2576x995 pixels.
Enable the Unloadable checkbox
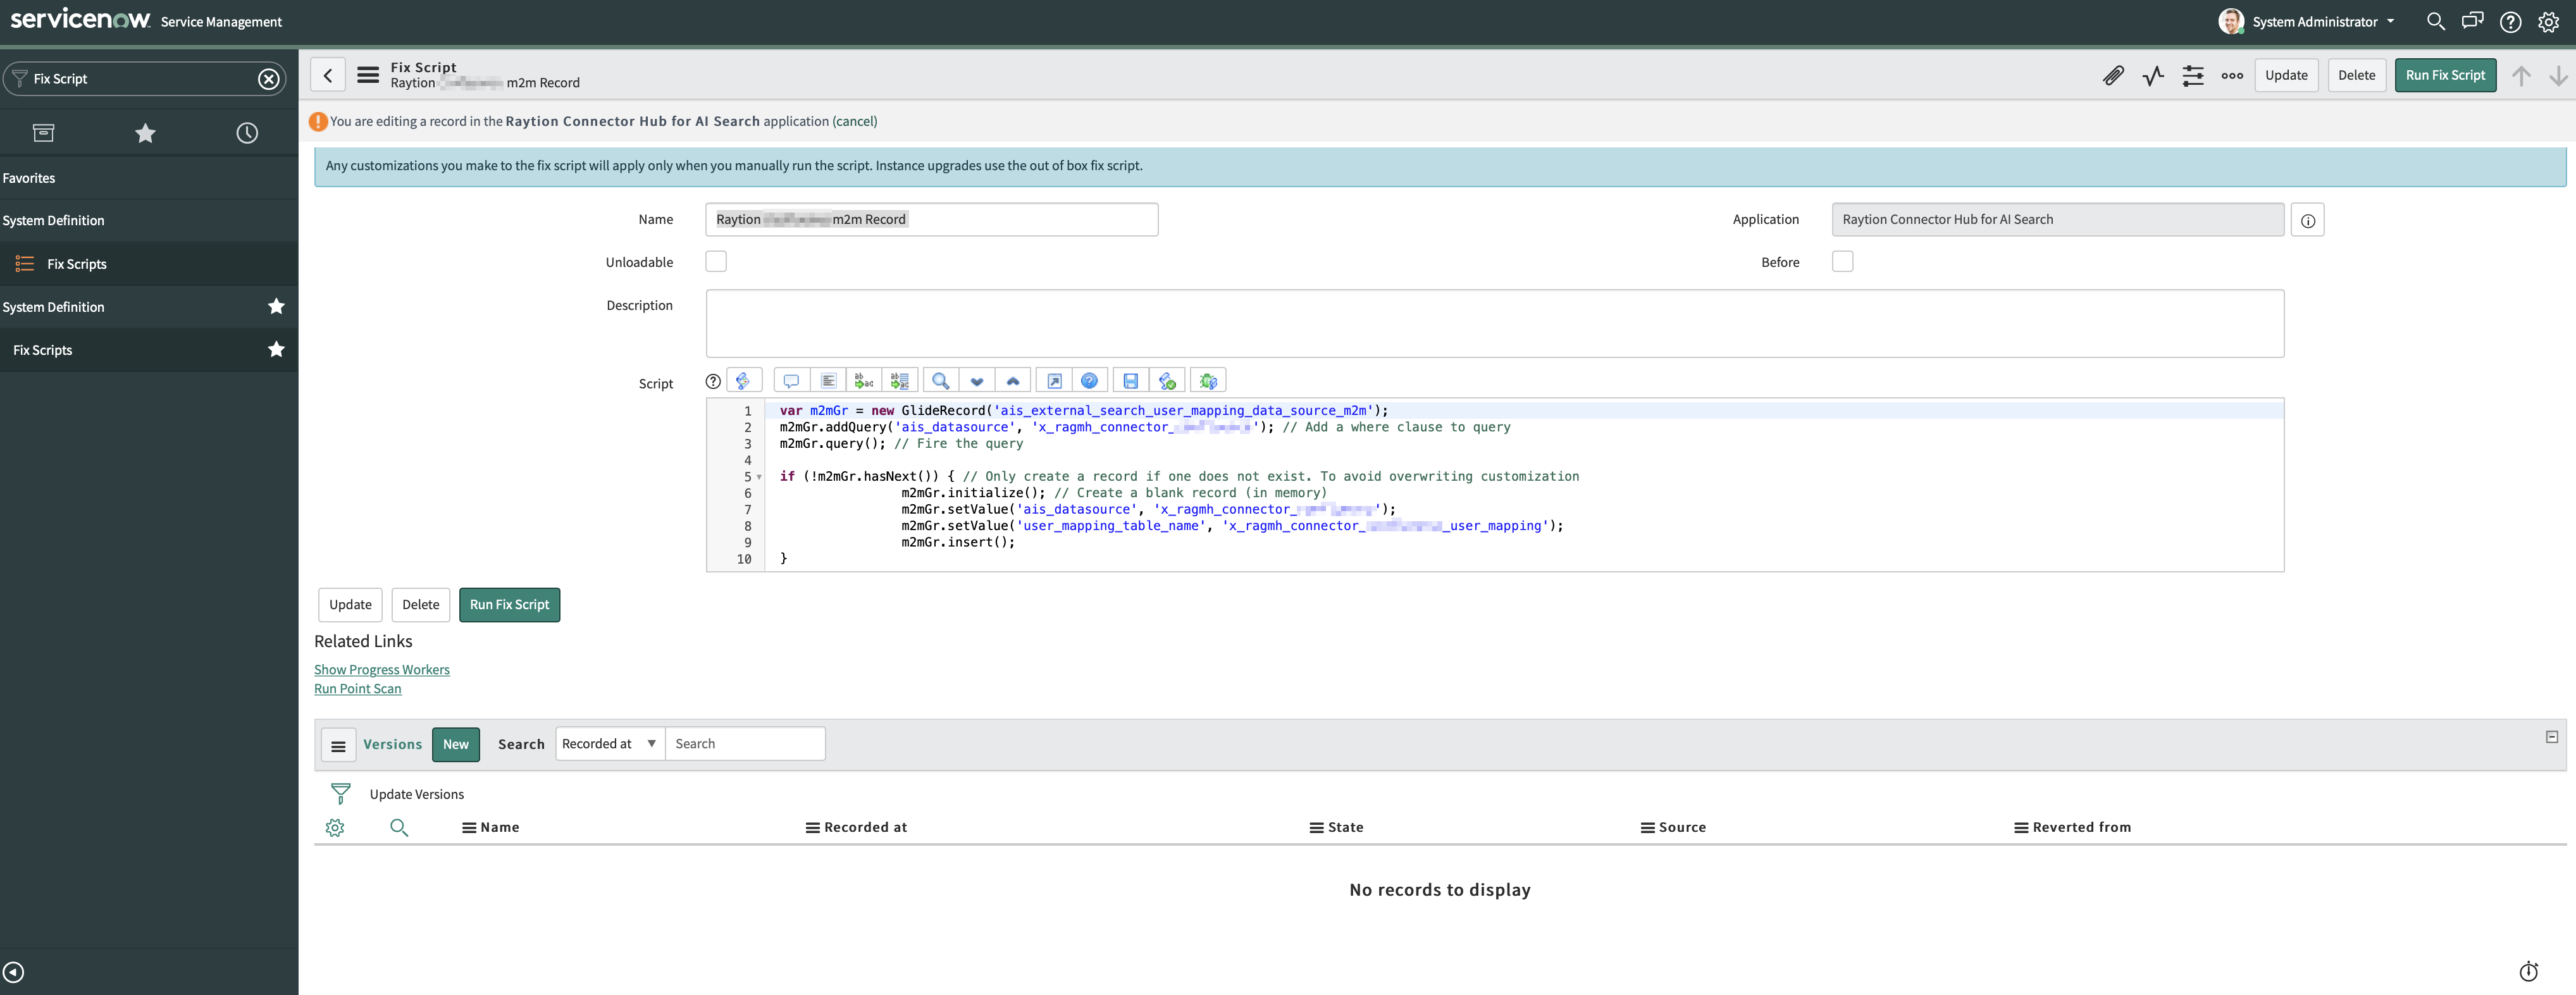[x=716, y=262]
